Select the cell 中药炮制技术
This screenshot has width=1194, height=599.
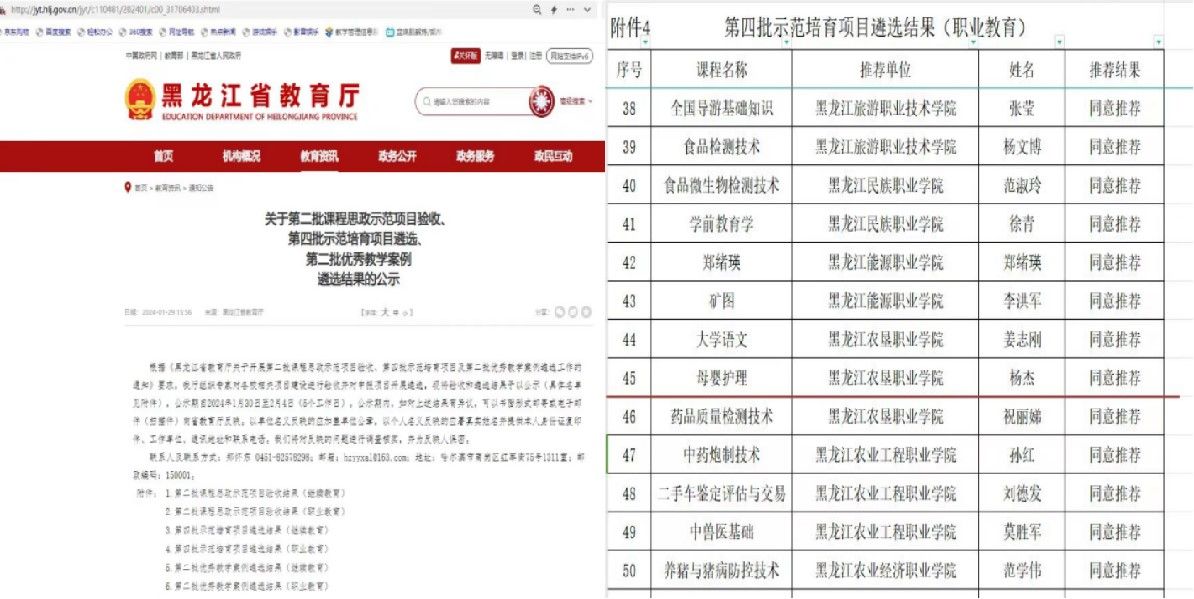(x=722, y=455)
